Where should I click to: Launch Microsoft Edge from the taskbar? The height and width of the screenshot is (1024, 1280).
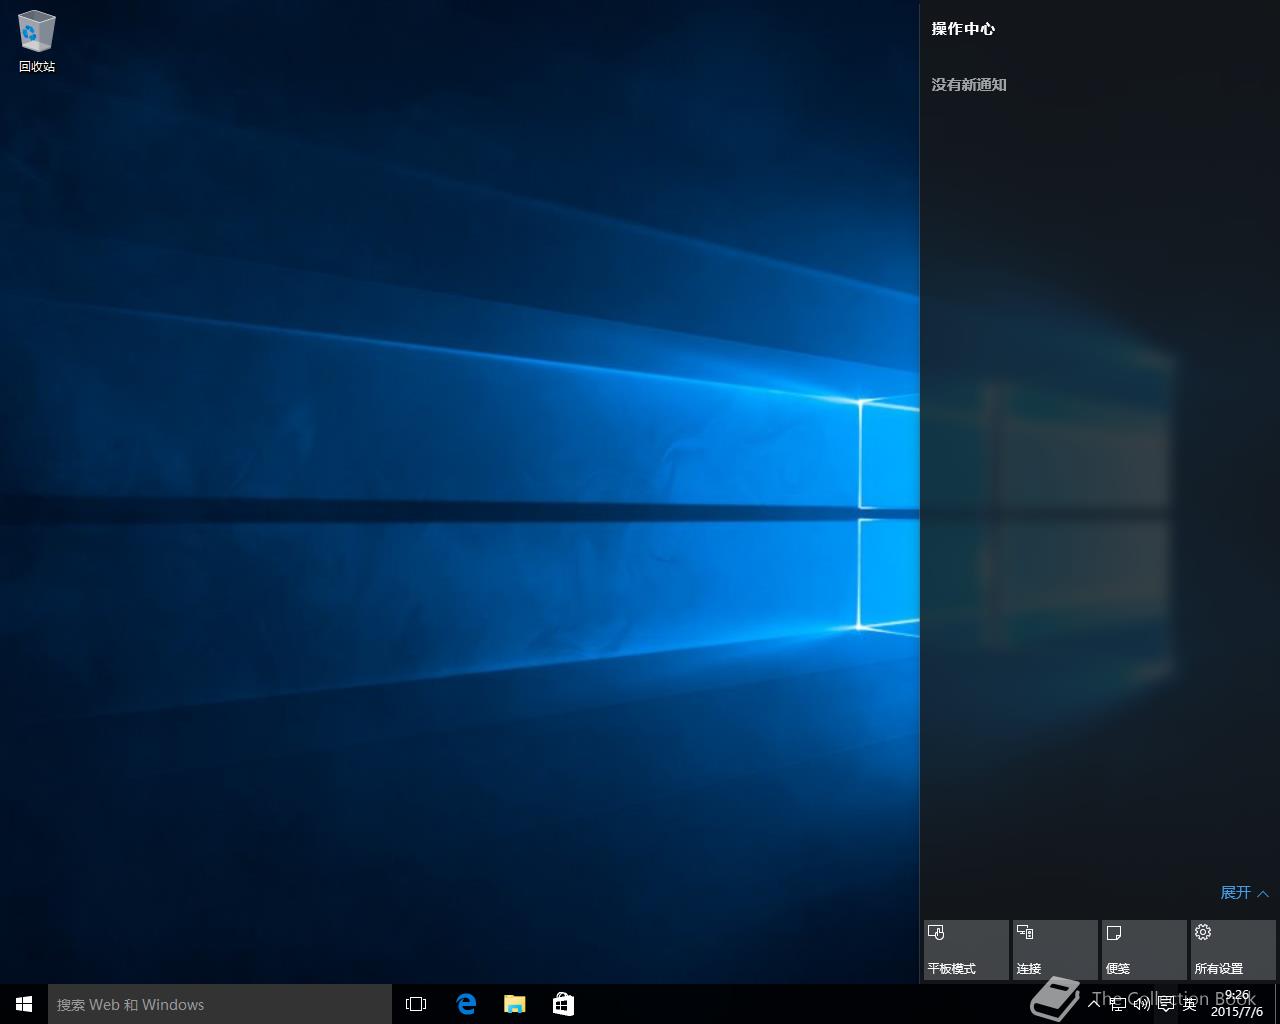(466, 1004)
